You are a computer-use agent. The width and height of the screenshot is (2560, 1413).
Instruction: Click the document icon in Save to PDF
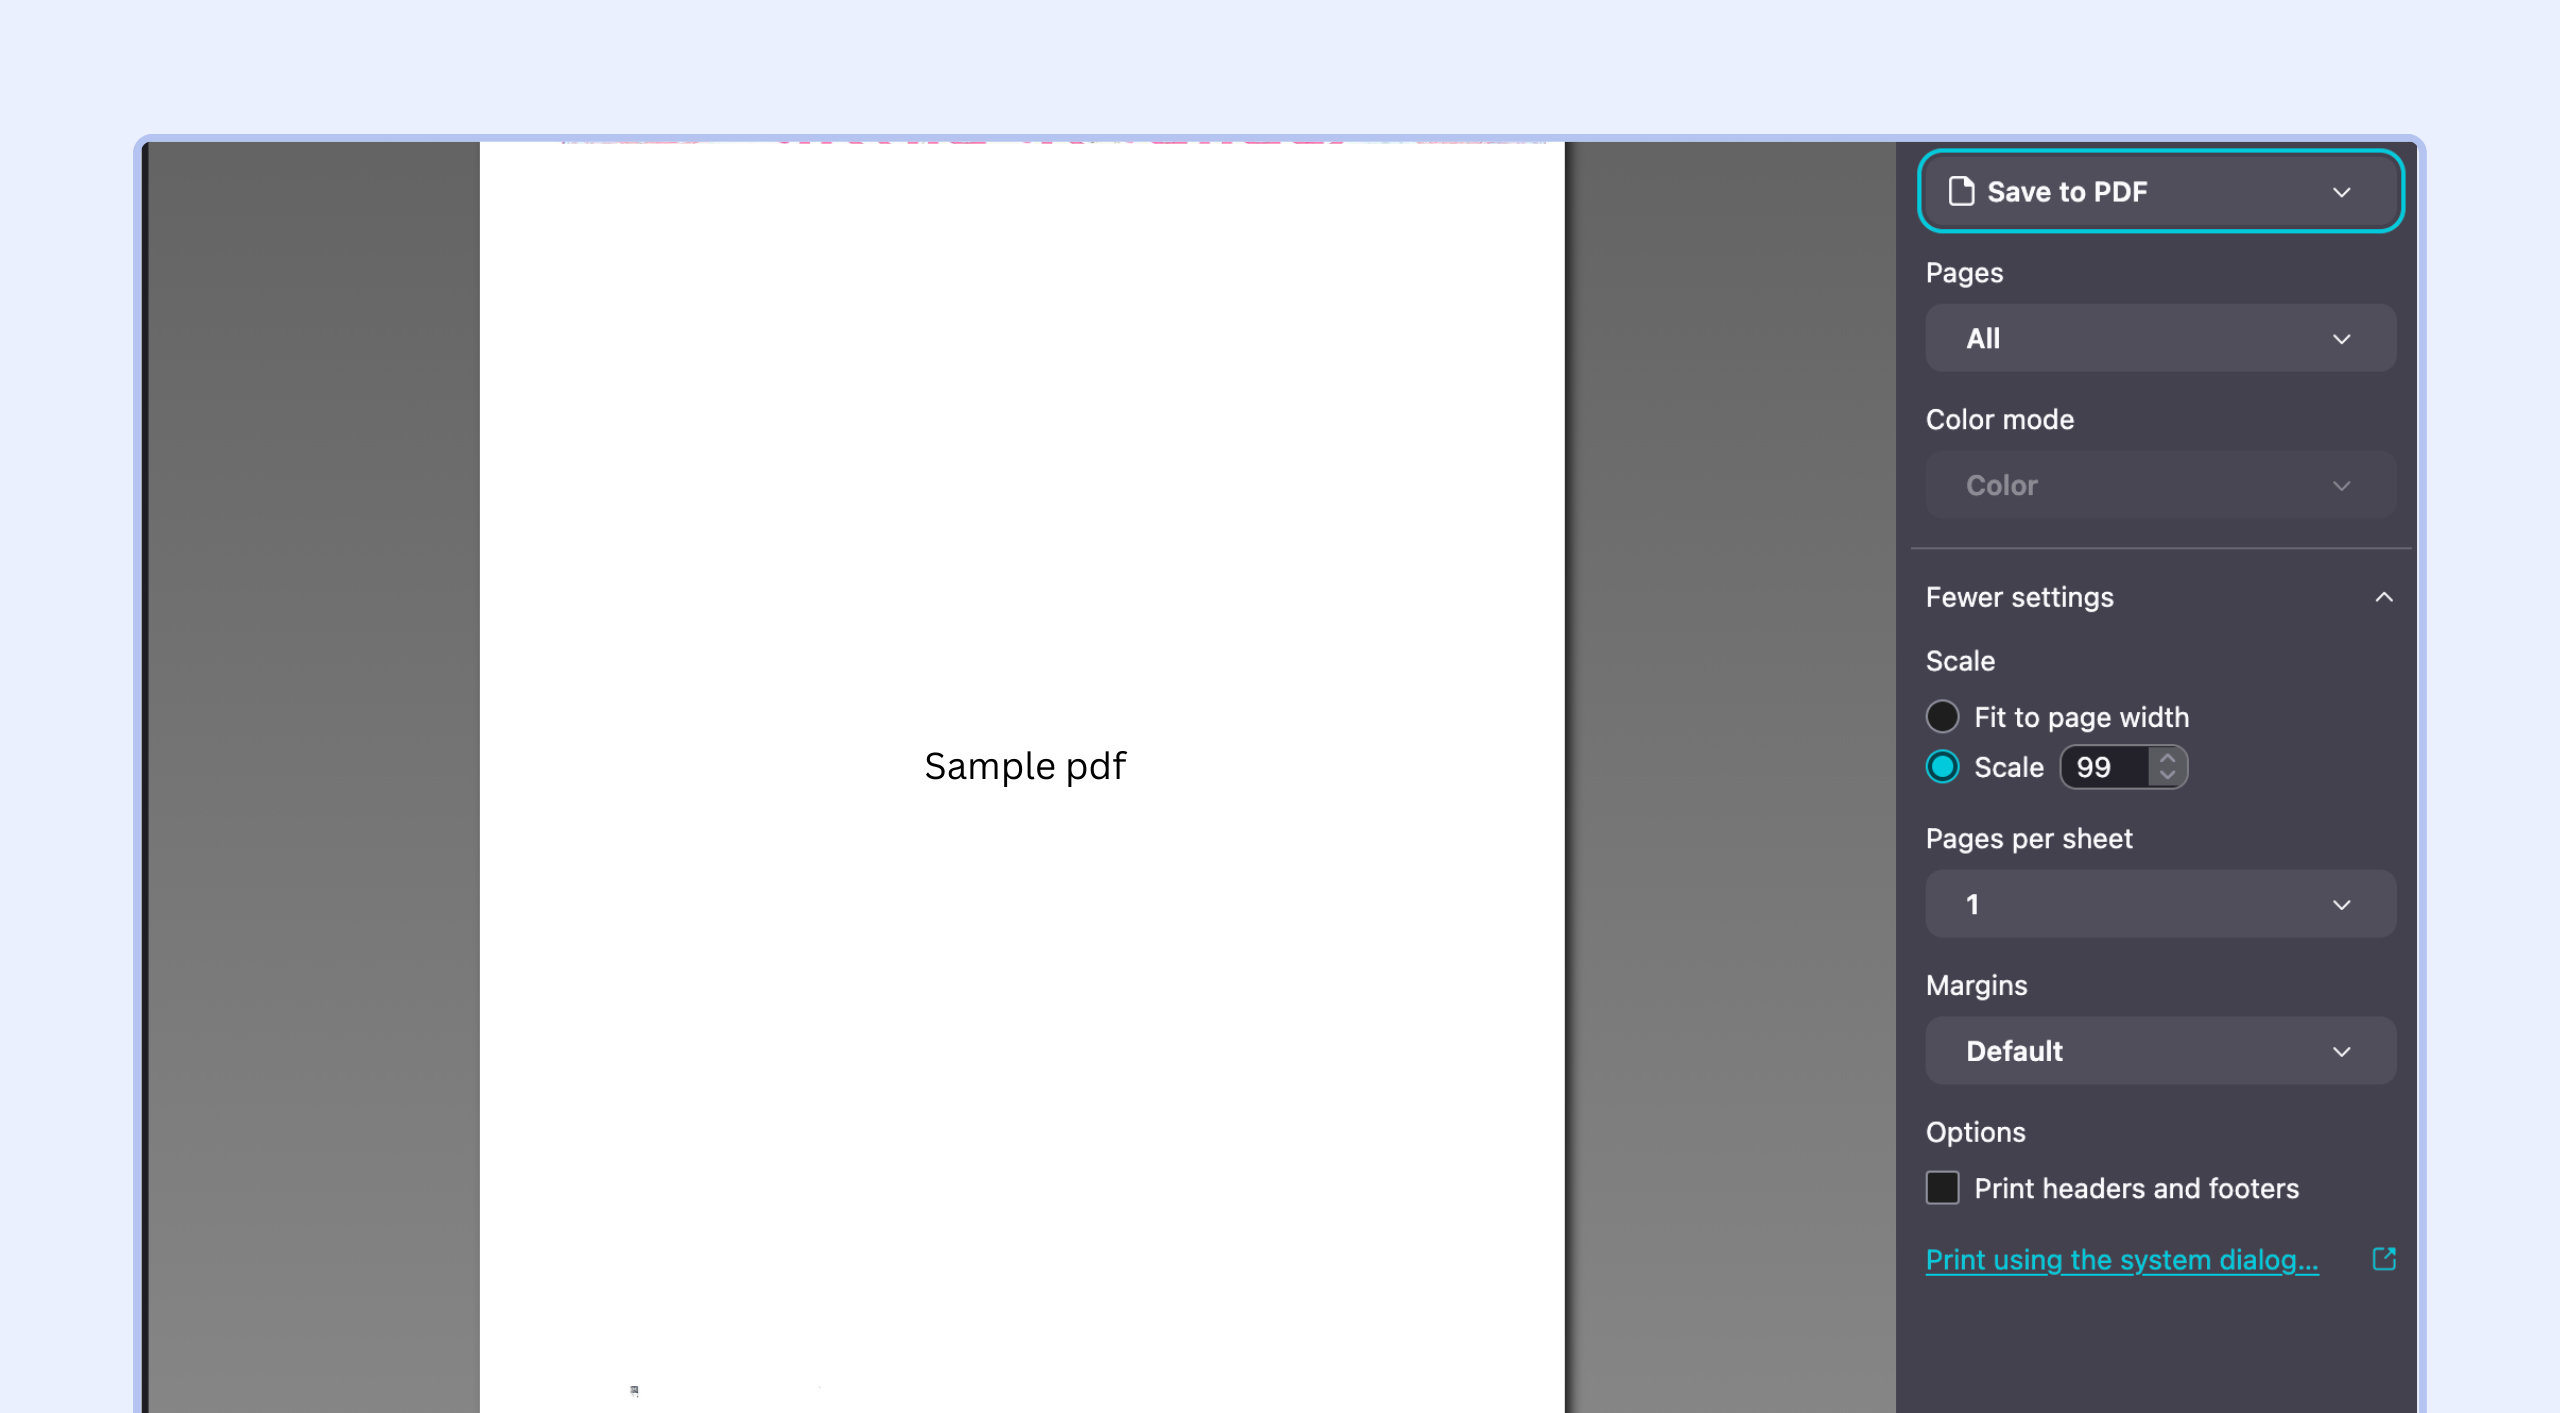tap(1961, 191)
